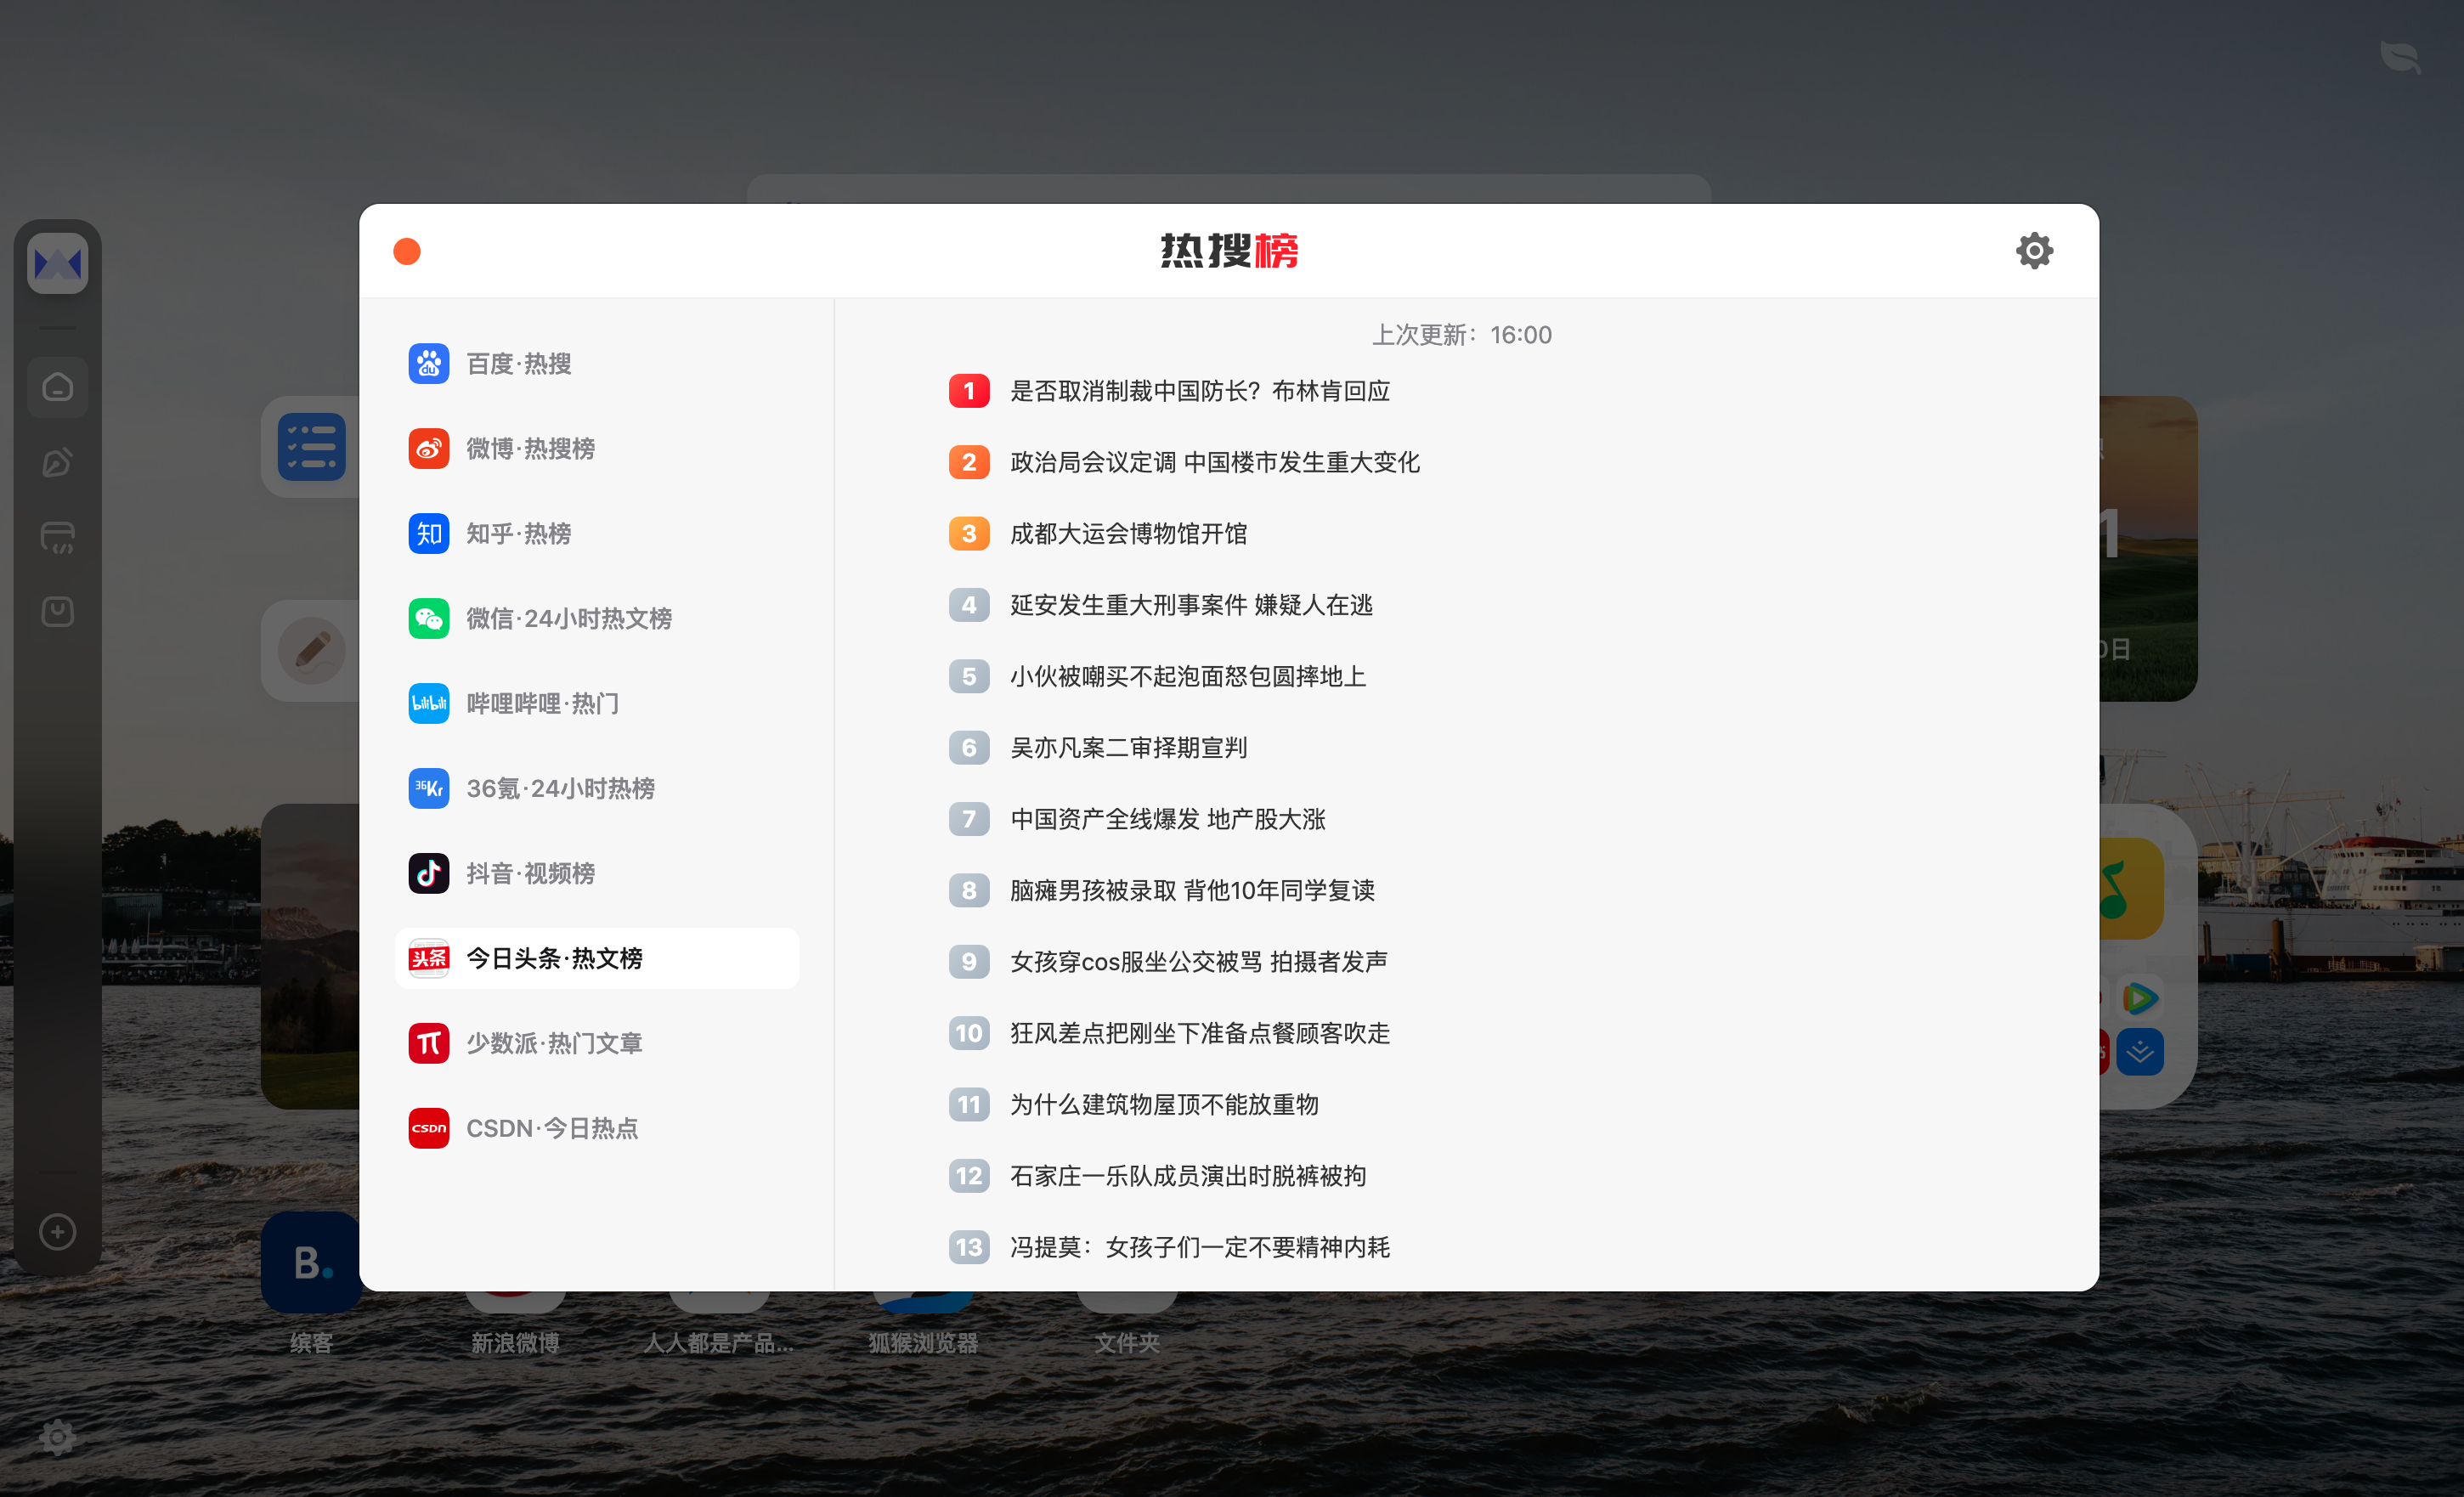Select the 百度·热搜 source
Image resolution: width=2464 pixels, height=1497 pixels.
[x=518, y=364]
